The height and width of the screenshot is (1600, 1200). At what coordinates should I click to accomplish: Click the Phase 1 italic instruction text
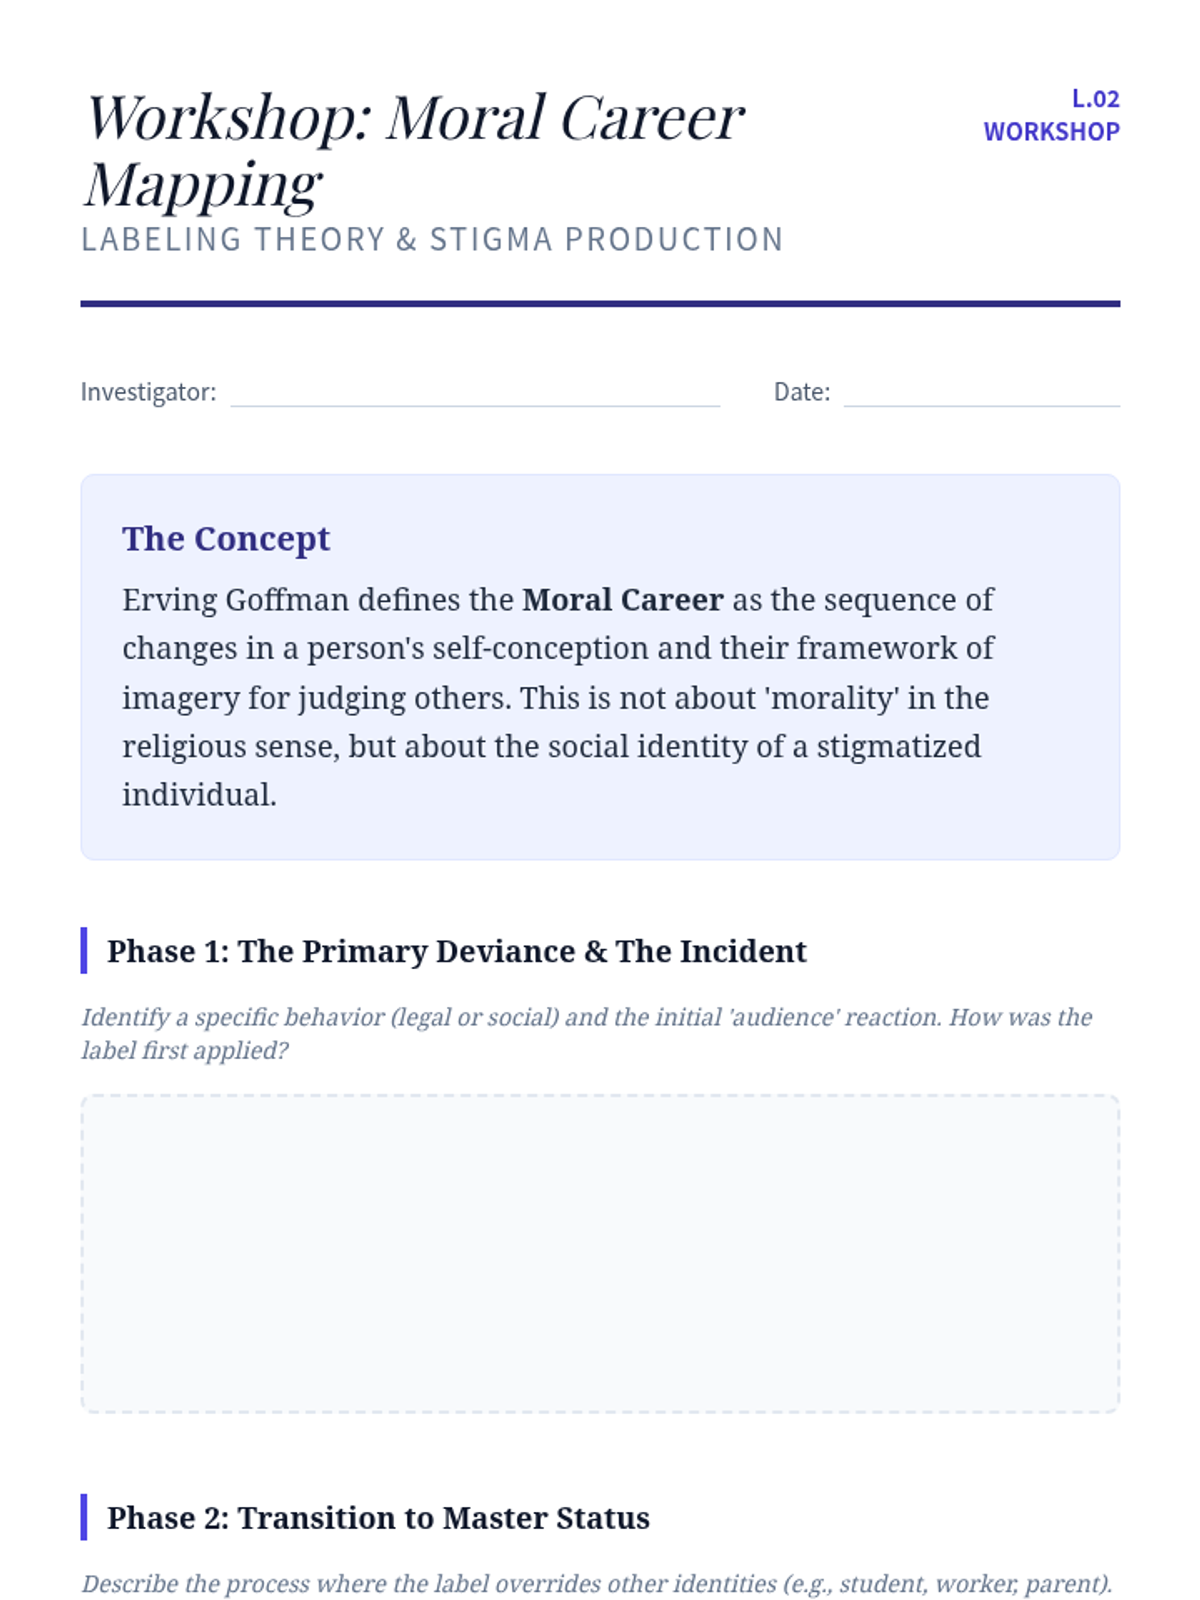(587, 1034)
